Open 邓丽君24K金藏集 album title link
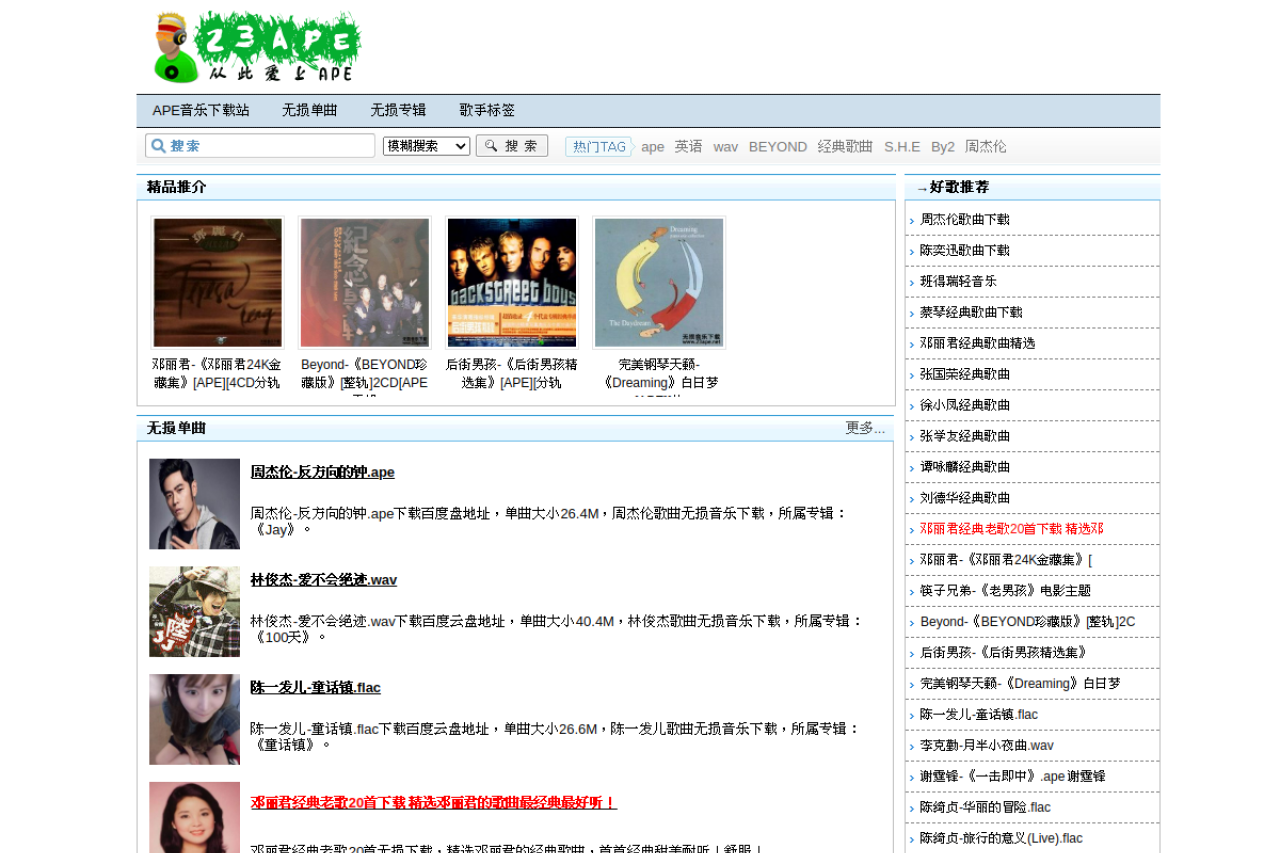This screenshot has width=1280, height=853. click(217, 374)
